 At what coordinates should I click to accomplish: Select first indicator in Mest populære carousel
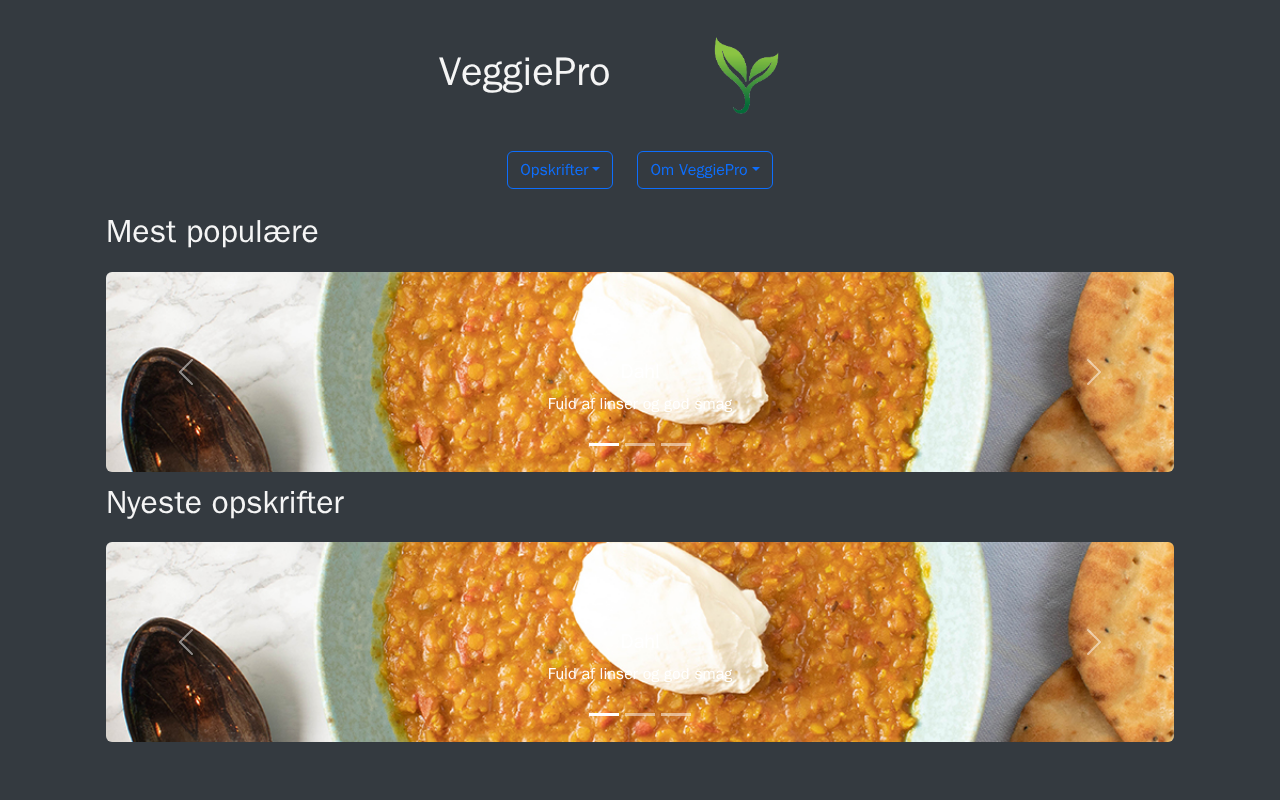coord(604,444)
